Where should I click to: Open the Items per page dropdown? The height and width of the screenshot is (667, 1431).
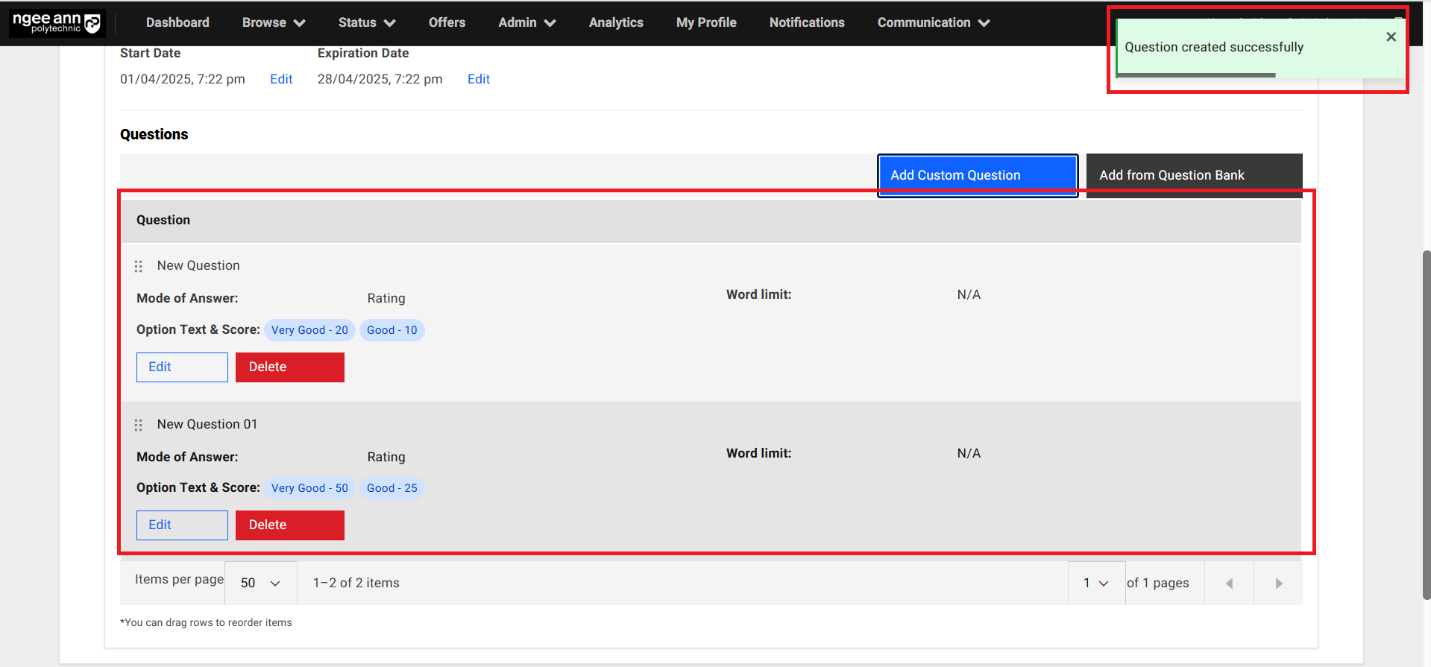260,583
